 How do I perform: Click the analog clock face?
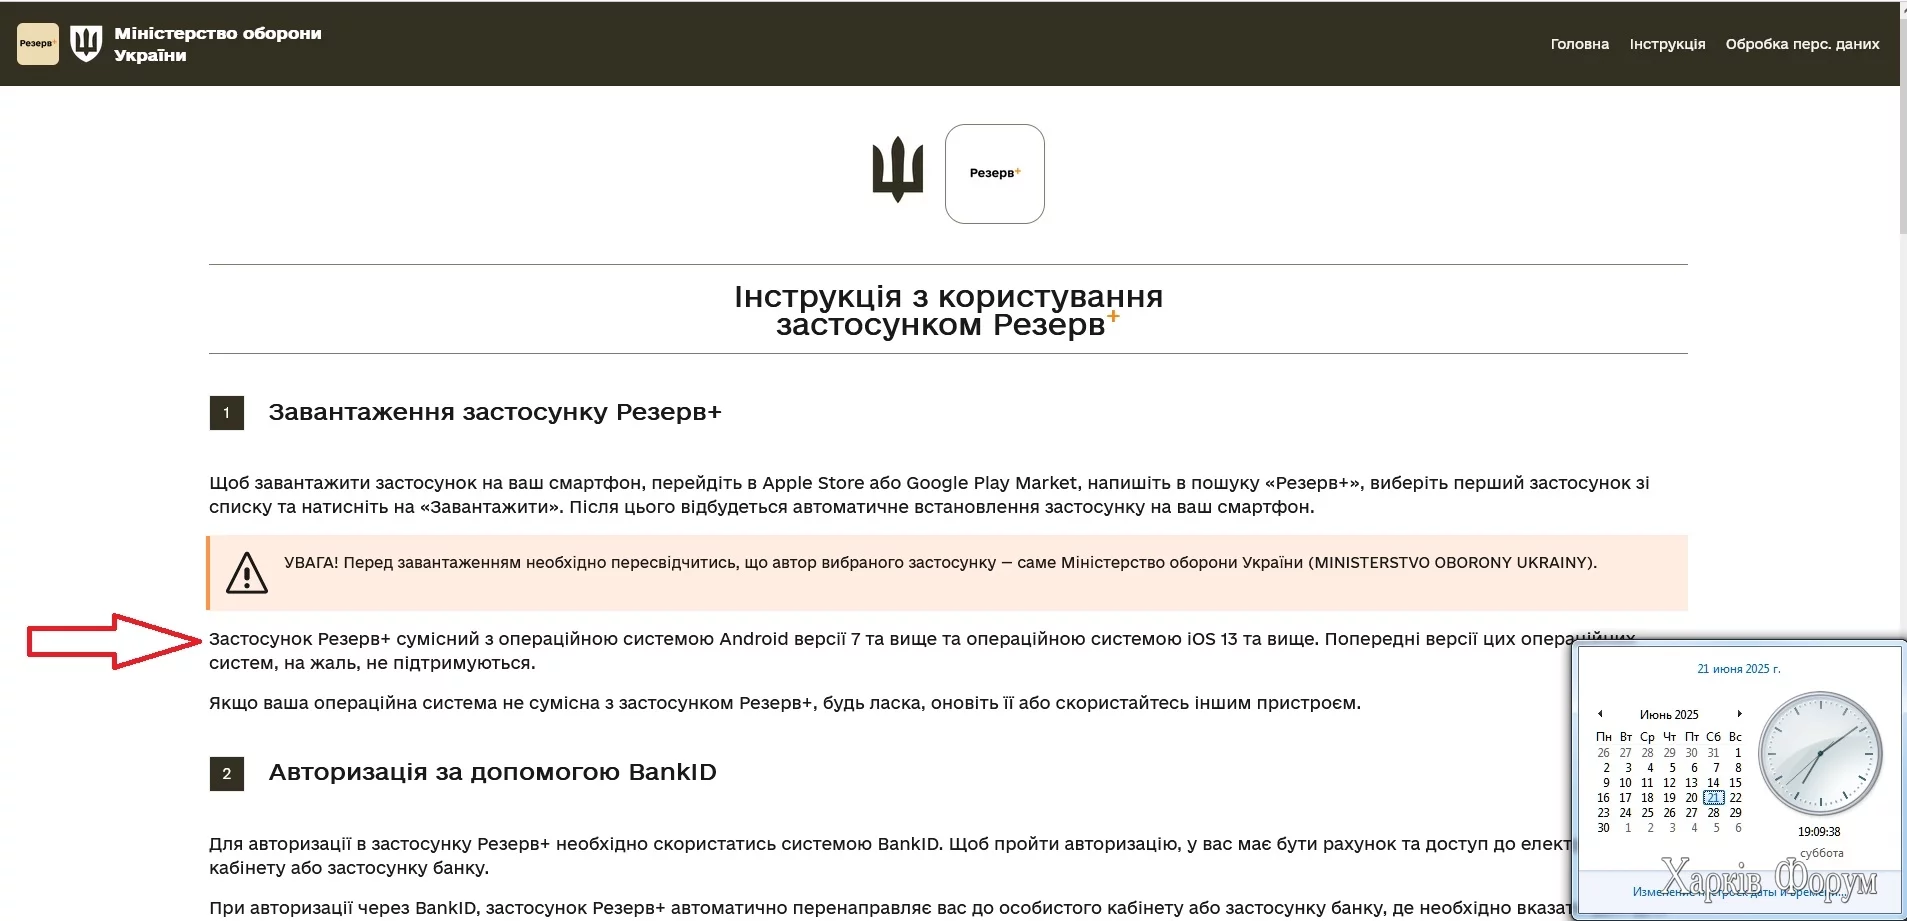coord(1820,753)
